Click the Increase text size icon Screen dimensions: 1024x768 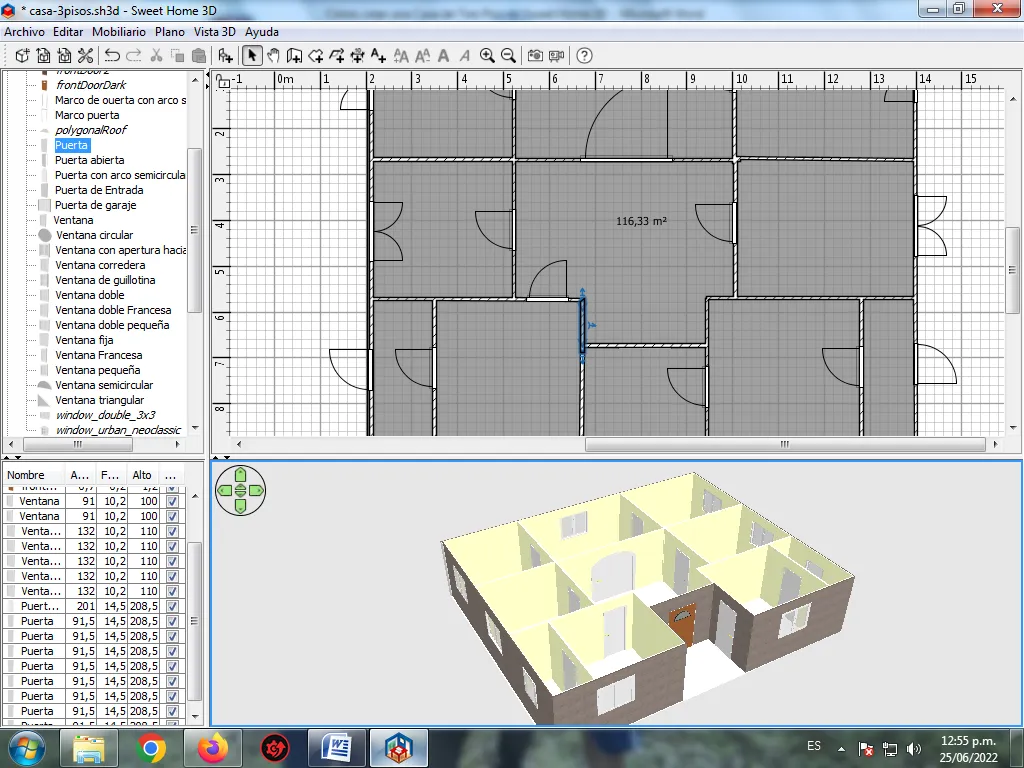click(x=401, y=56)
